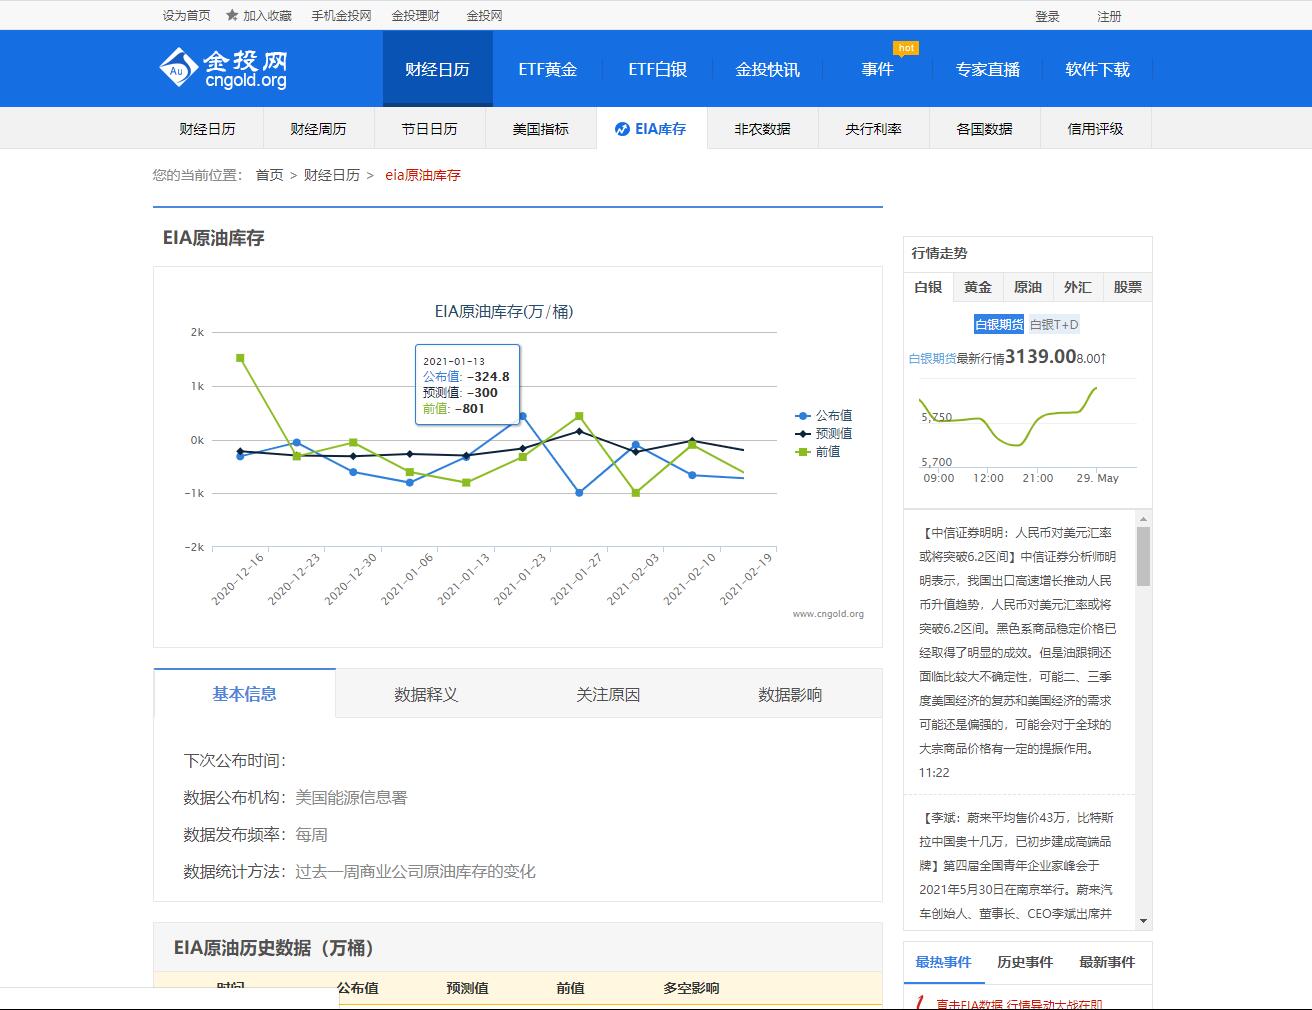Switch to the 历史事件 tab
1312x1010 pixels.
coord(1024,962)
